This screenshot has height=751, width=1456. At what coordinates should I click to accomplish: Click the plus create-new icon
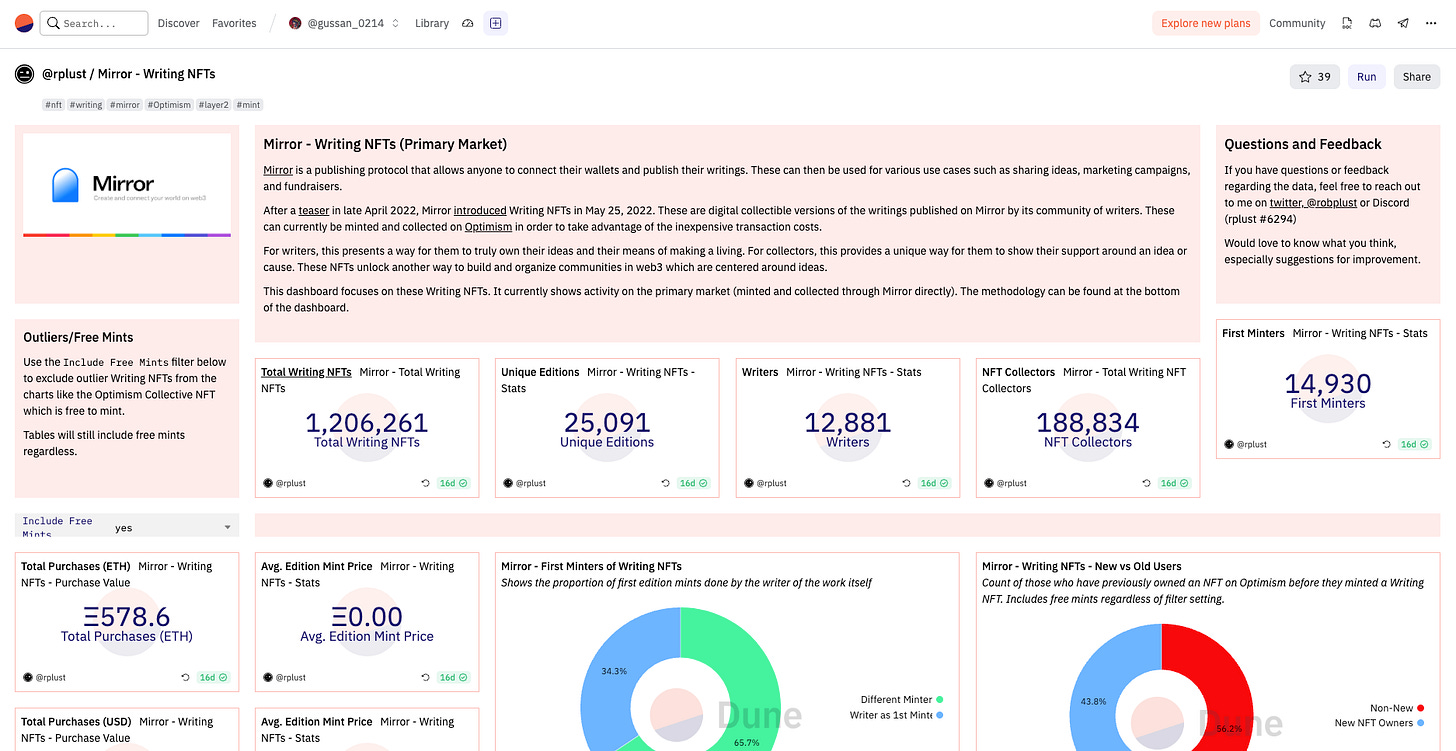(x=495, y=23)
